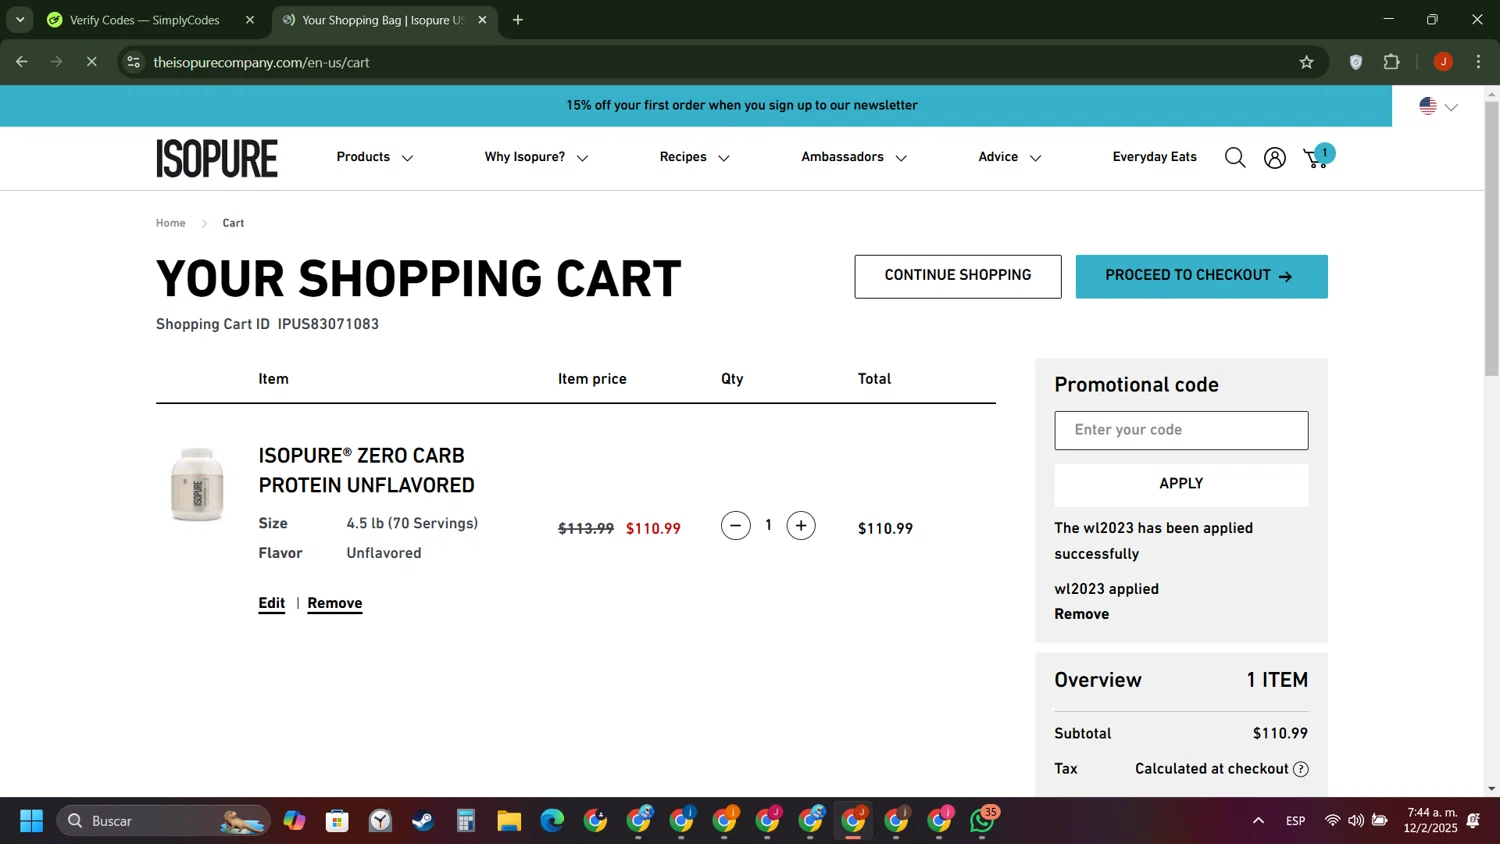Open Everyday Eats menu item
Viewport: 1500px width, 844px height.
pos(1154,157)
